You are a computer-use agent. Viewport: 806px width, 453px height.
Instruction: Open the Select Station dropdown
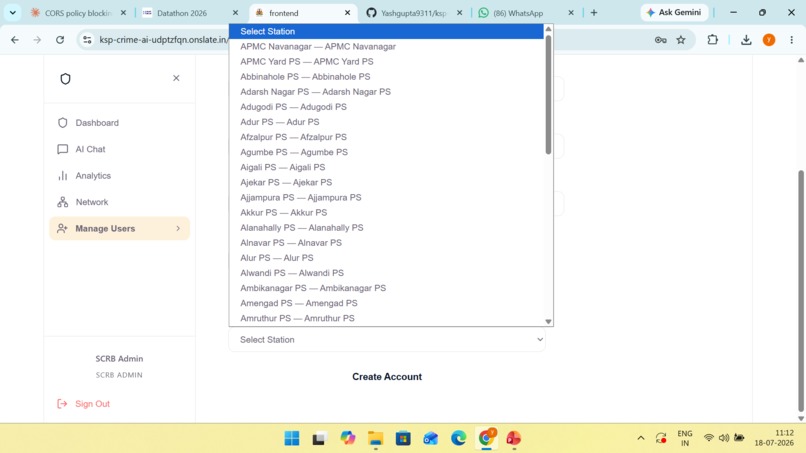click(x=387, y=339)
